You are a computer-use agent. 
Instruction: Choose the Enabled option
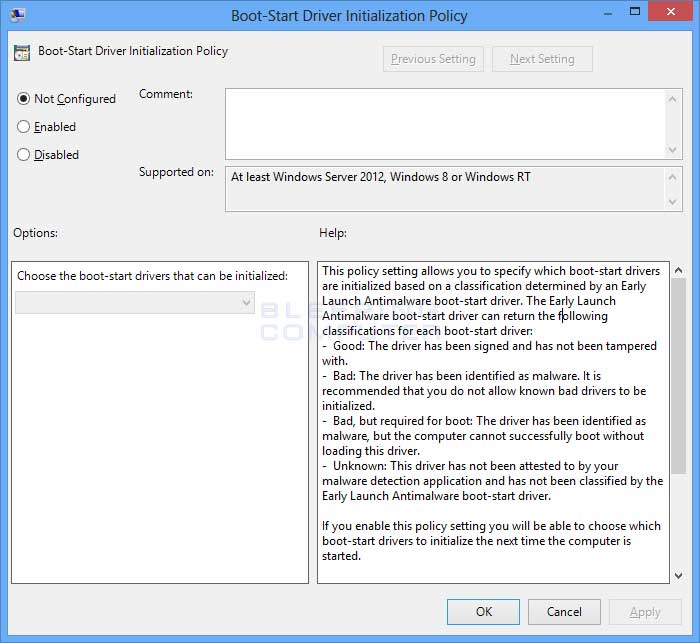[24, 127]
